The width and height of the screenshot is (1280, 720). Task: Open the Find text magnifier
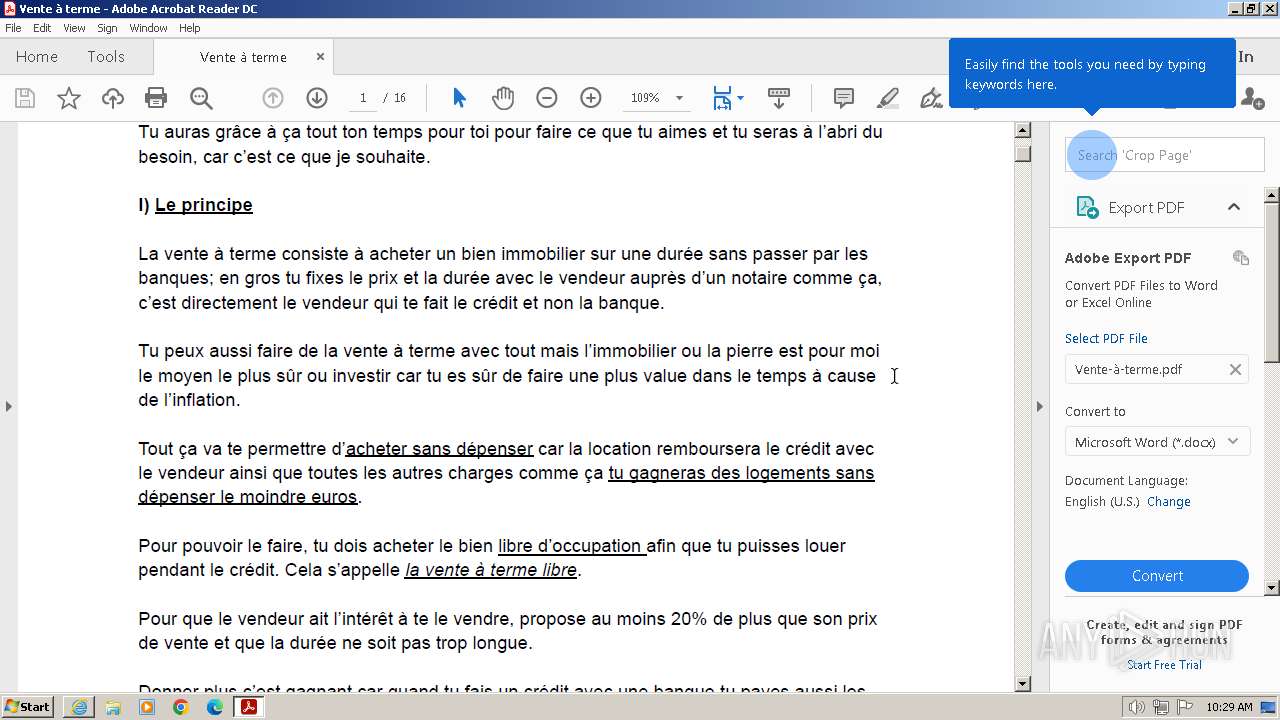coord(201,98)
